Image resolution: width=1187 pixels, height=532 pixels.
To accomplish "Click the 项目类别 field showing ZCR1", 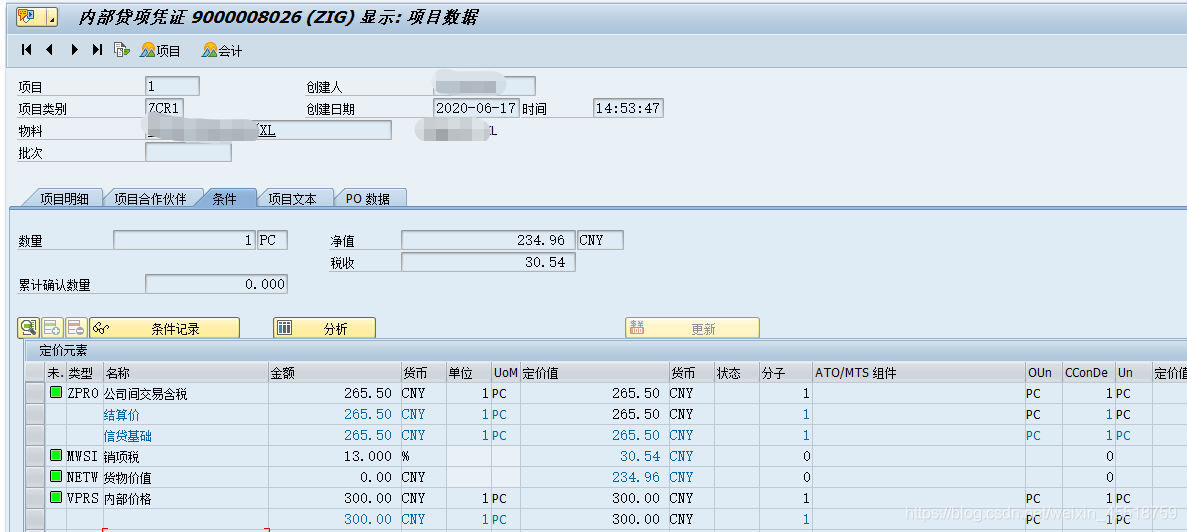I will (164, 107).
